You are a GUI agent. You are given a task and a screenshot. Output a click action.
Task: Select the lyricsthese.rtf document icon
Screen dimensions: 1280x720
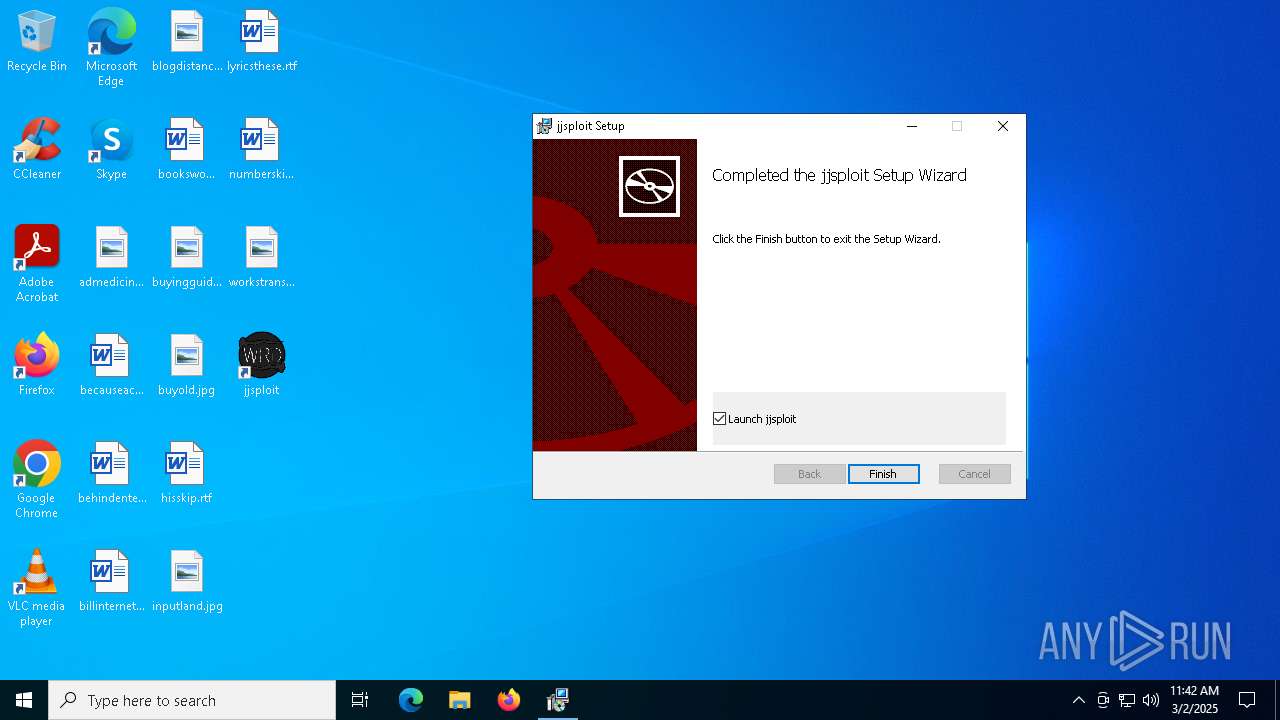point(261,42)
